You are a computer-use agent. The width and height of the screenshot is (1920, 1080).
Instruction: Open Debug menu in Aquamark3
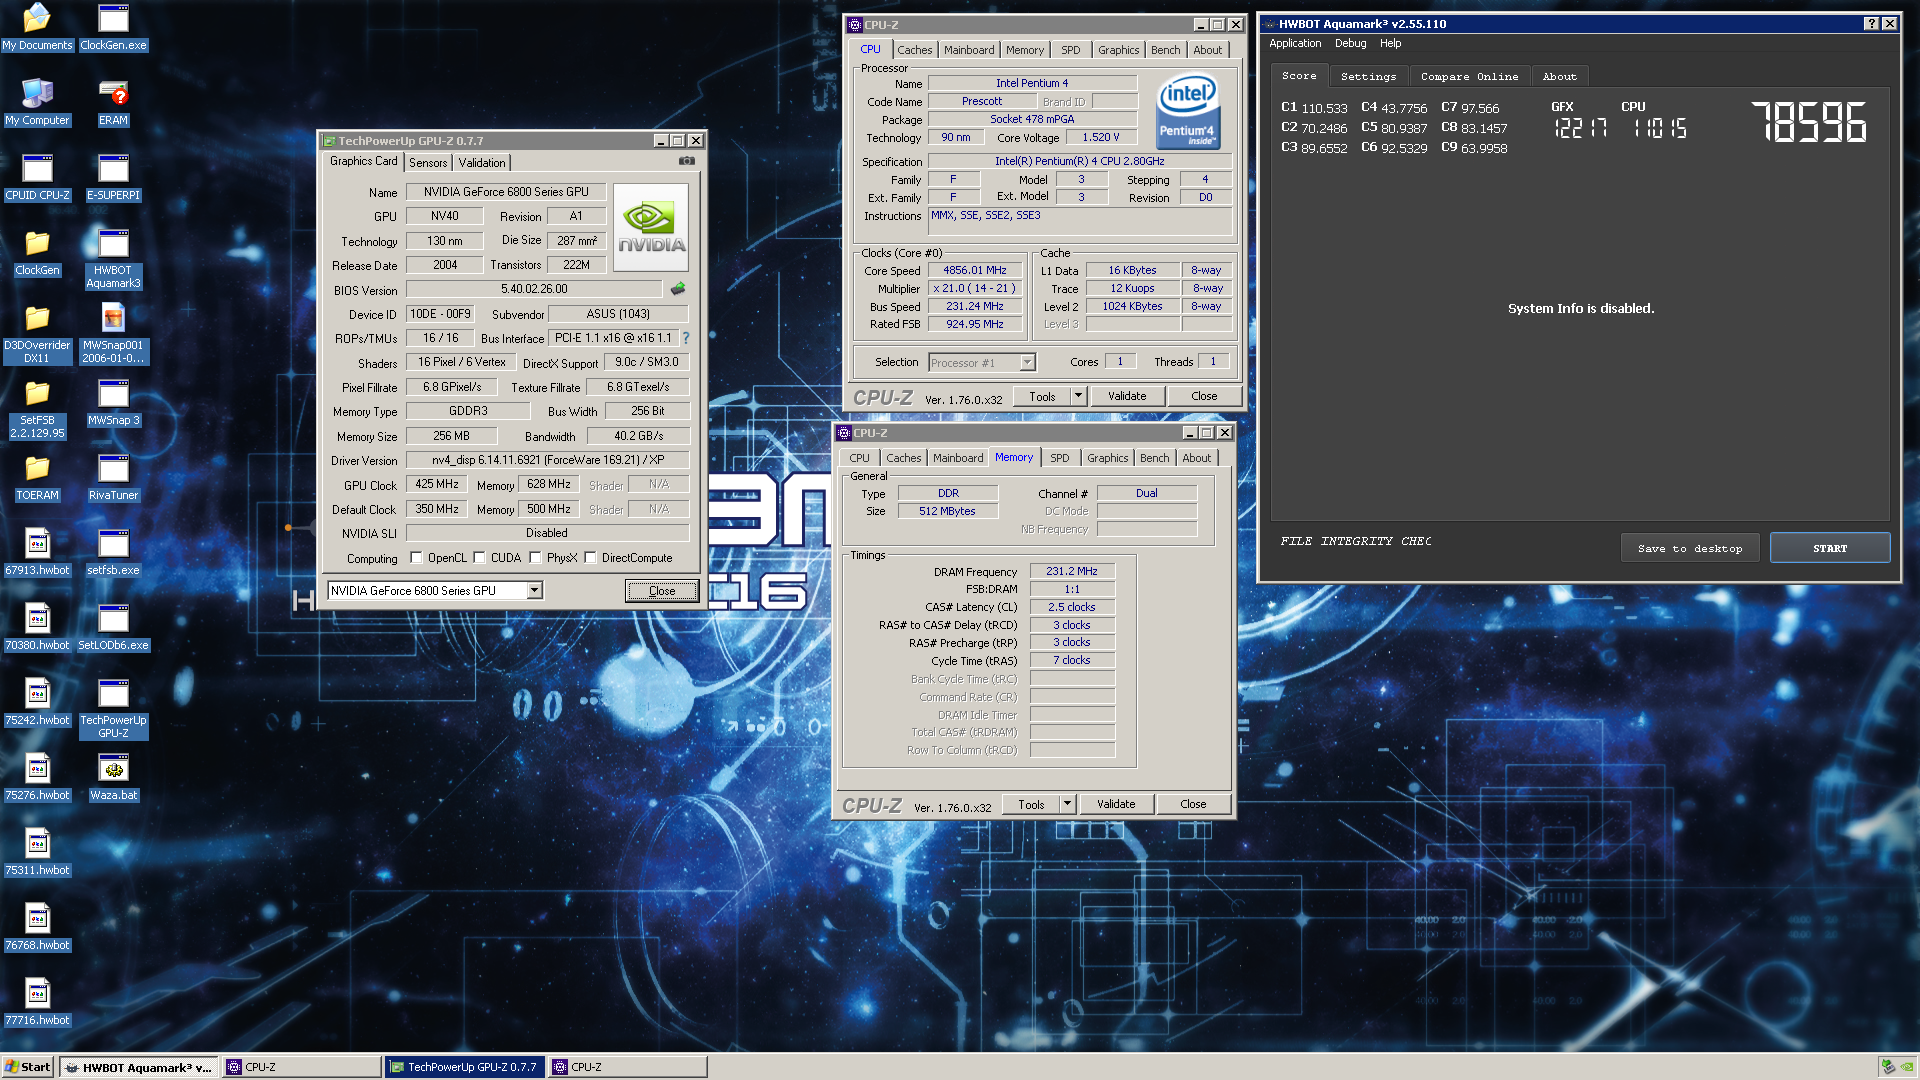pos(1350,43)
